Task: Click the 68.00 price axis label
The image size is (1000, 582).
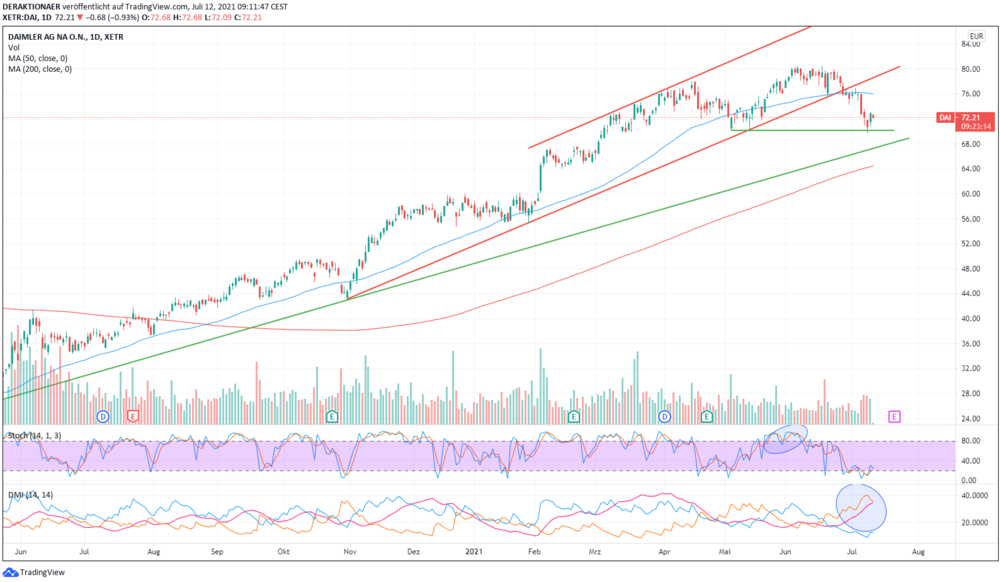Action: (x=970, y=144)
